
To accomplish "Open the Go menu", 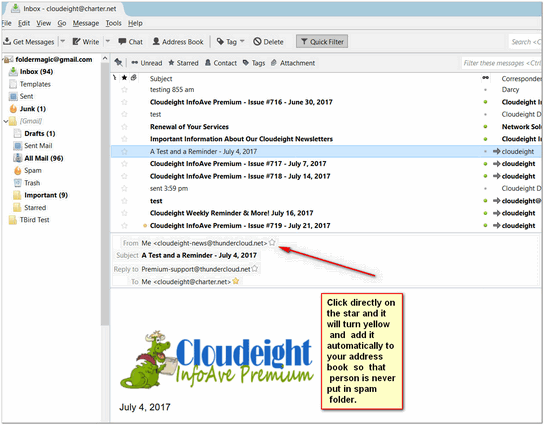I will pos(62,23).
